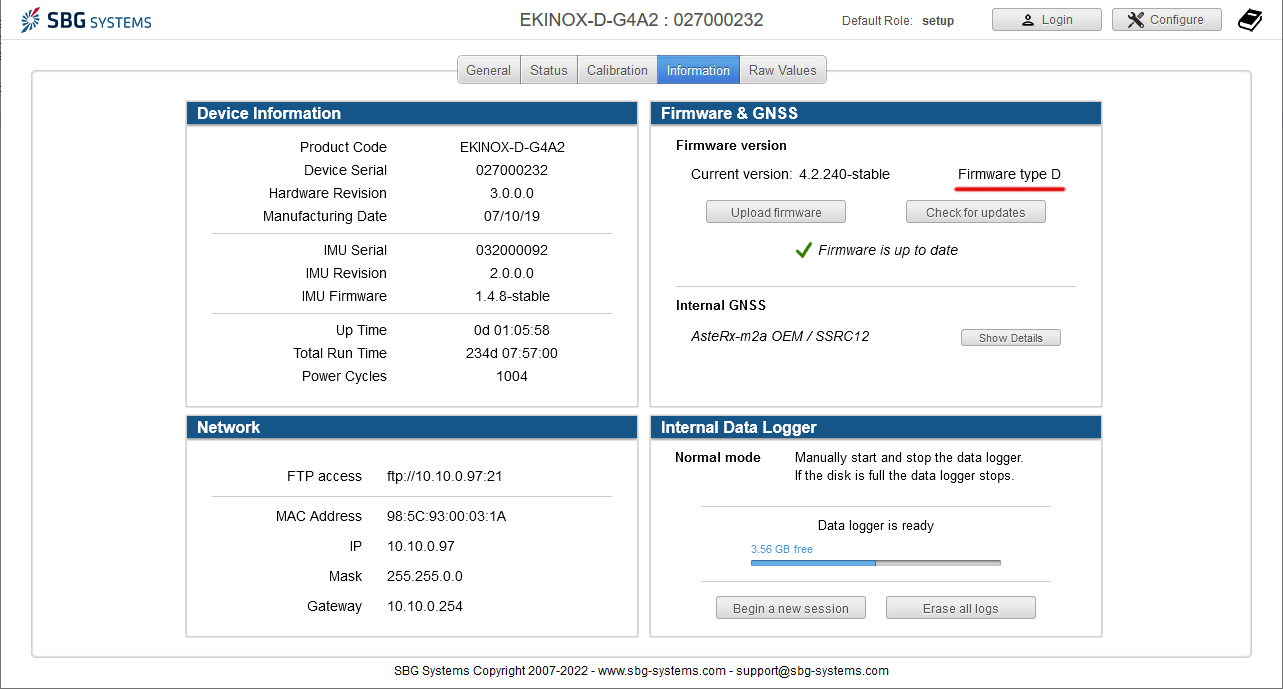Click the Firmware type D label

(x=1009, y=174)
